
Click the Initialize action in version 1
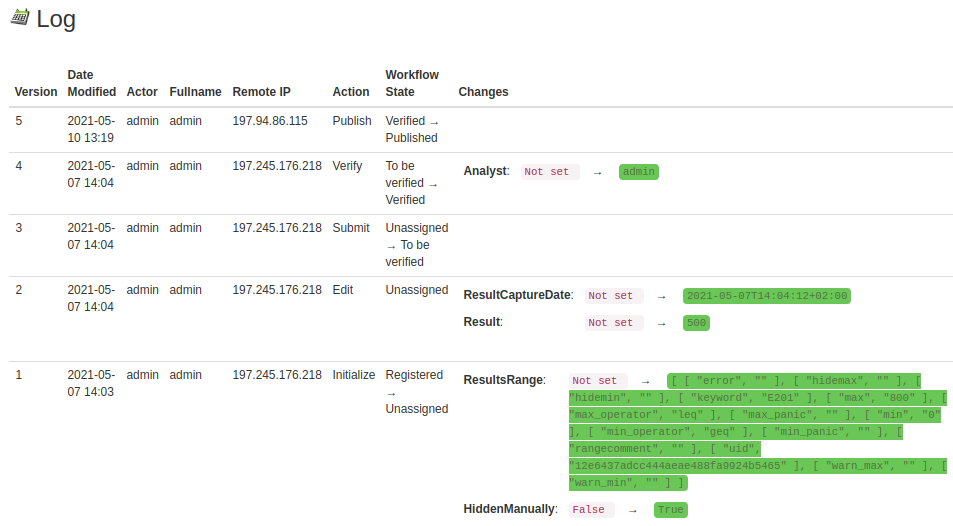tap(354, 375)
